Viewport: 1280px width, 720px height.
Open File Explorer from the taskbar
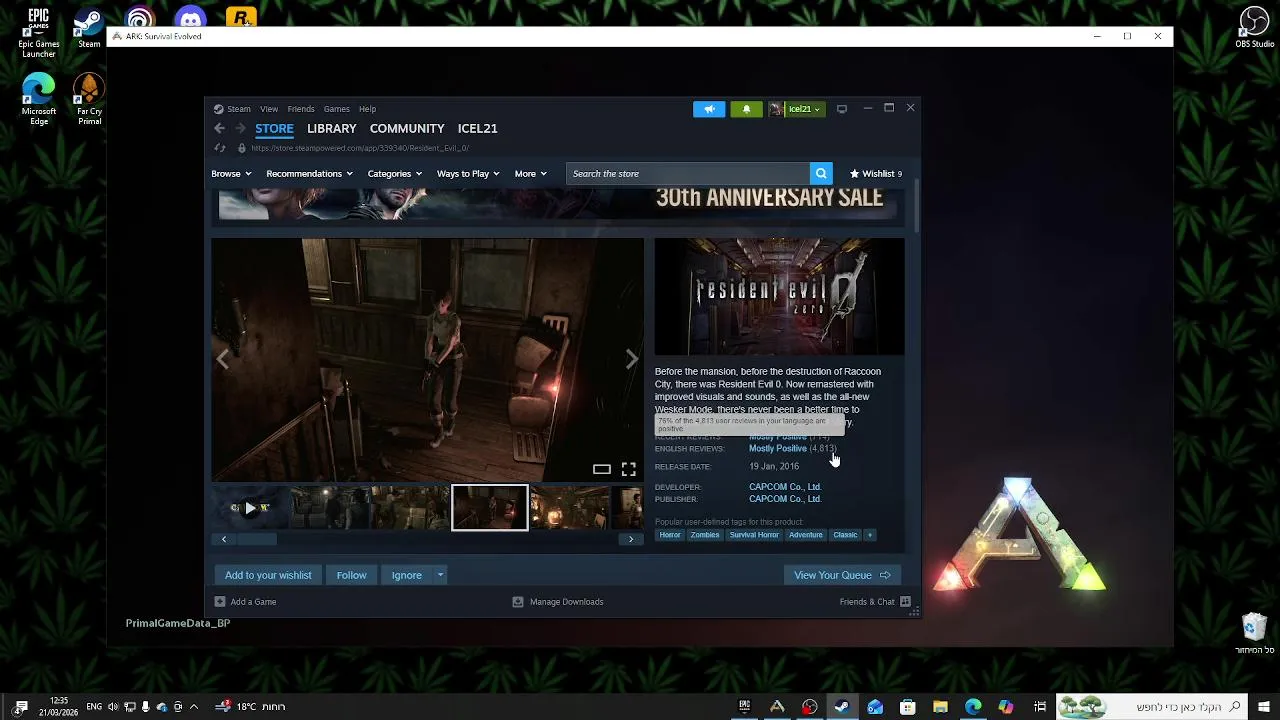[x=940, y=707]
